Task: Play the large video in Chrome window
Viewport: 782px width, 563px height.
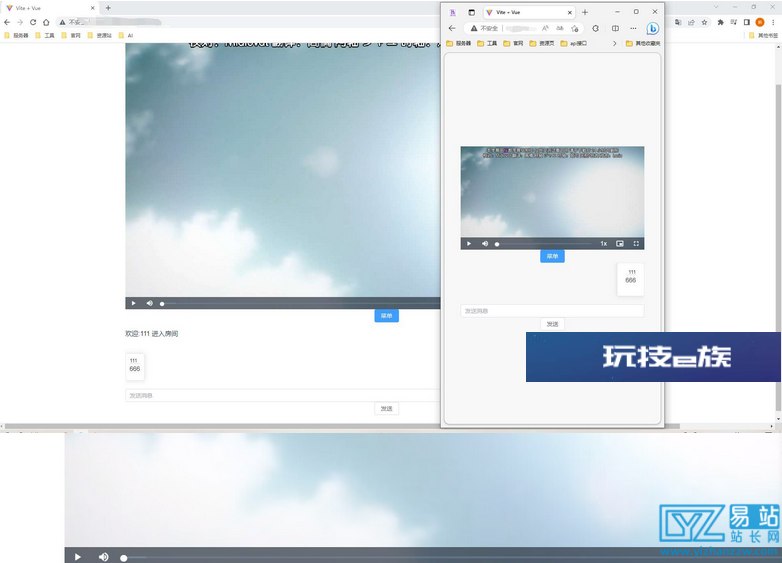Action: tap(133, 303)
